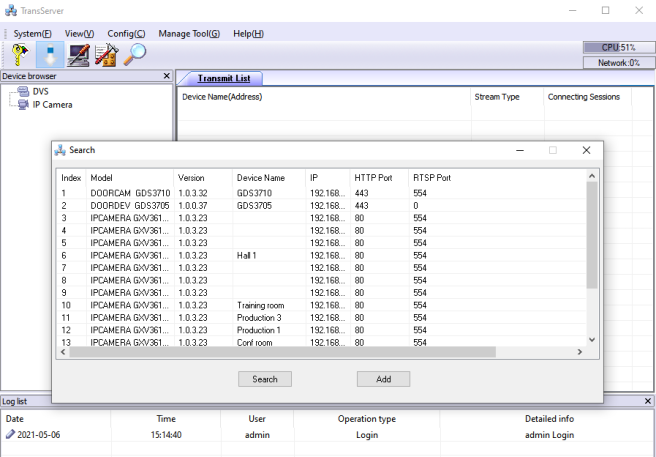Screen dimensions: 656x457
Task: Open the Config menu
Action: (x=126, y=33)
